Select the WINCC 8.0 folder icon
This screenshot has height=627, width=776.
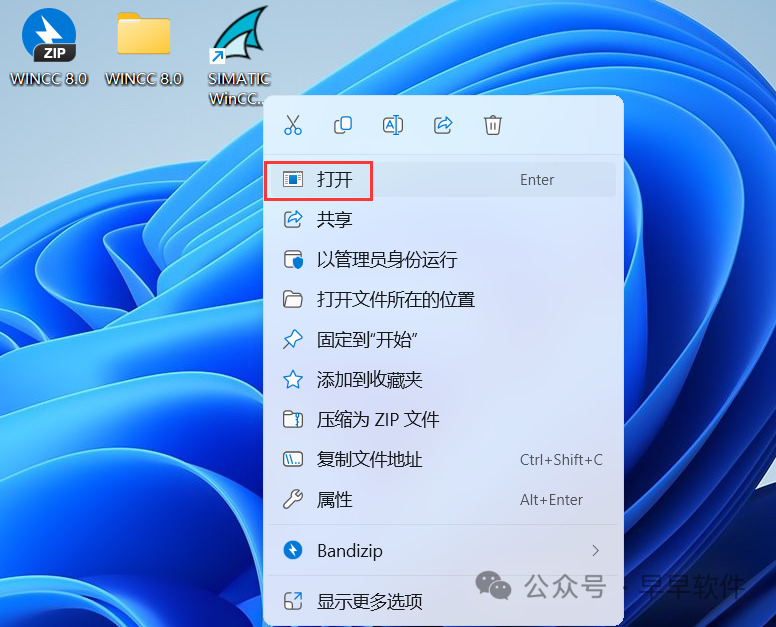144,36
